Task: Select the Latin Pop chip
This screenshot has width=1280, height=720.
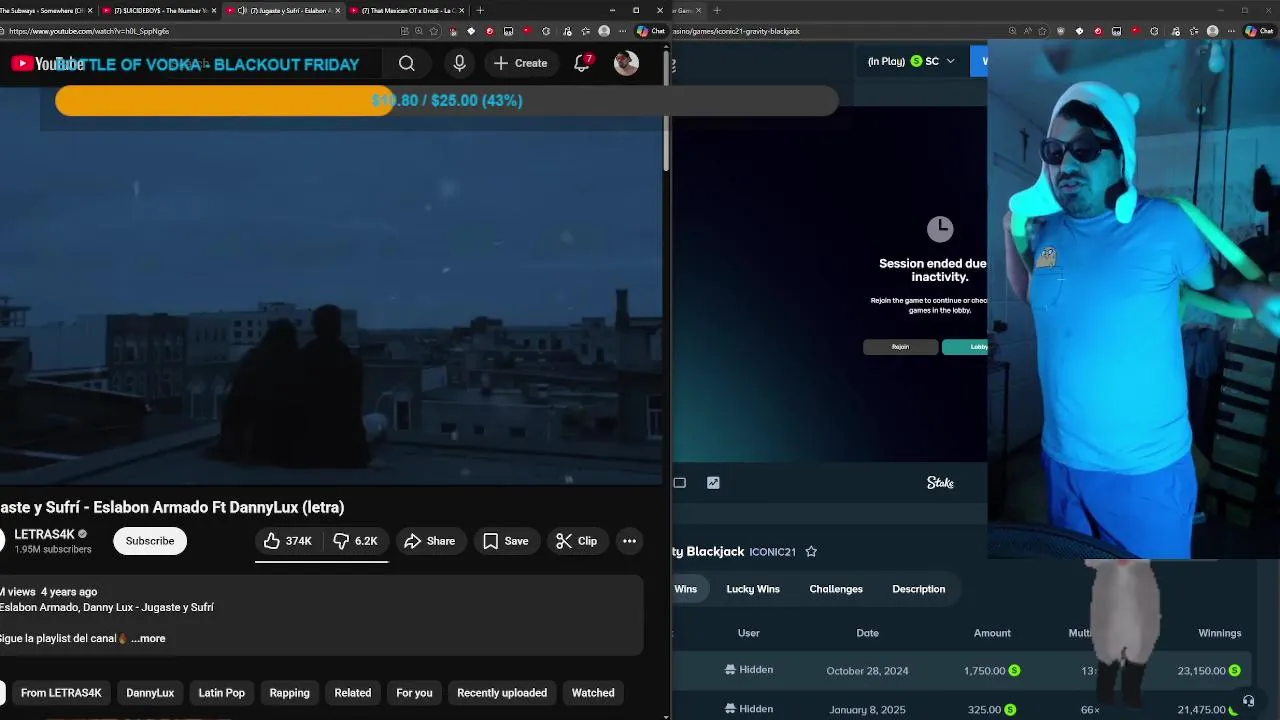Action: [x=222, y=693]
